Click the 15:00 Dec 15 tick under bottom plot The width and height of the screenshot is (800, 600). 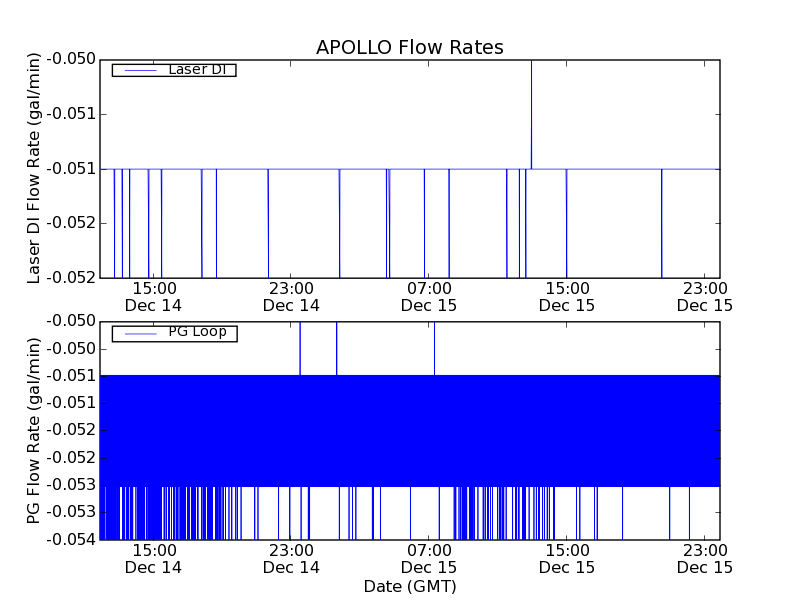tap(566, 558)
